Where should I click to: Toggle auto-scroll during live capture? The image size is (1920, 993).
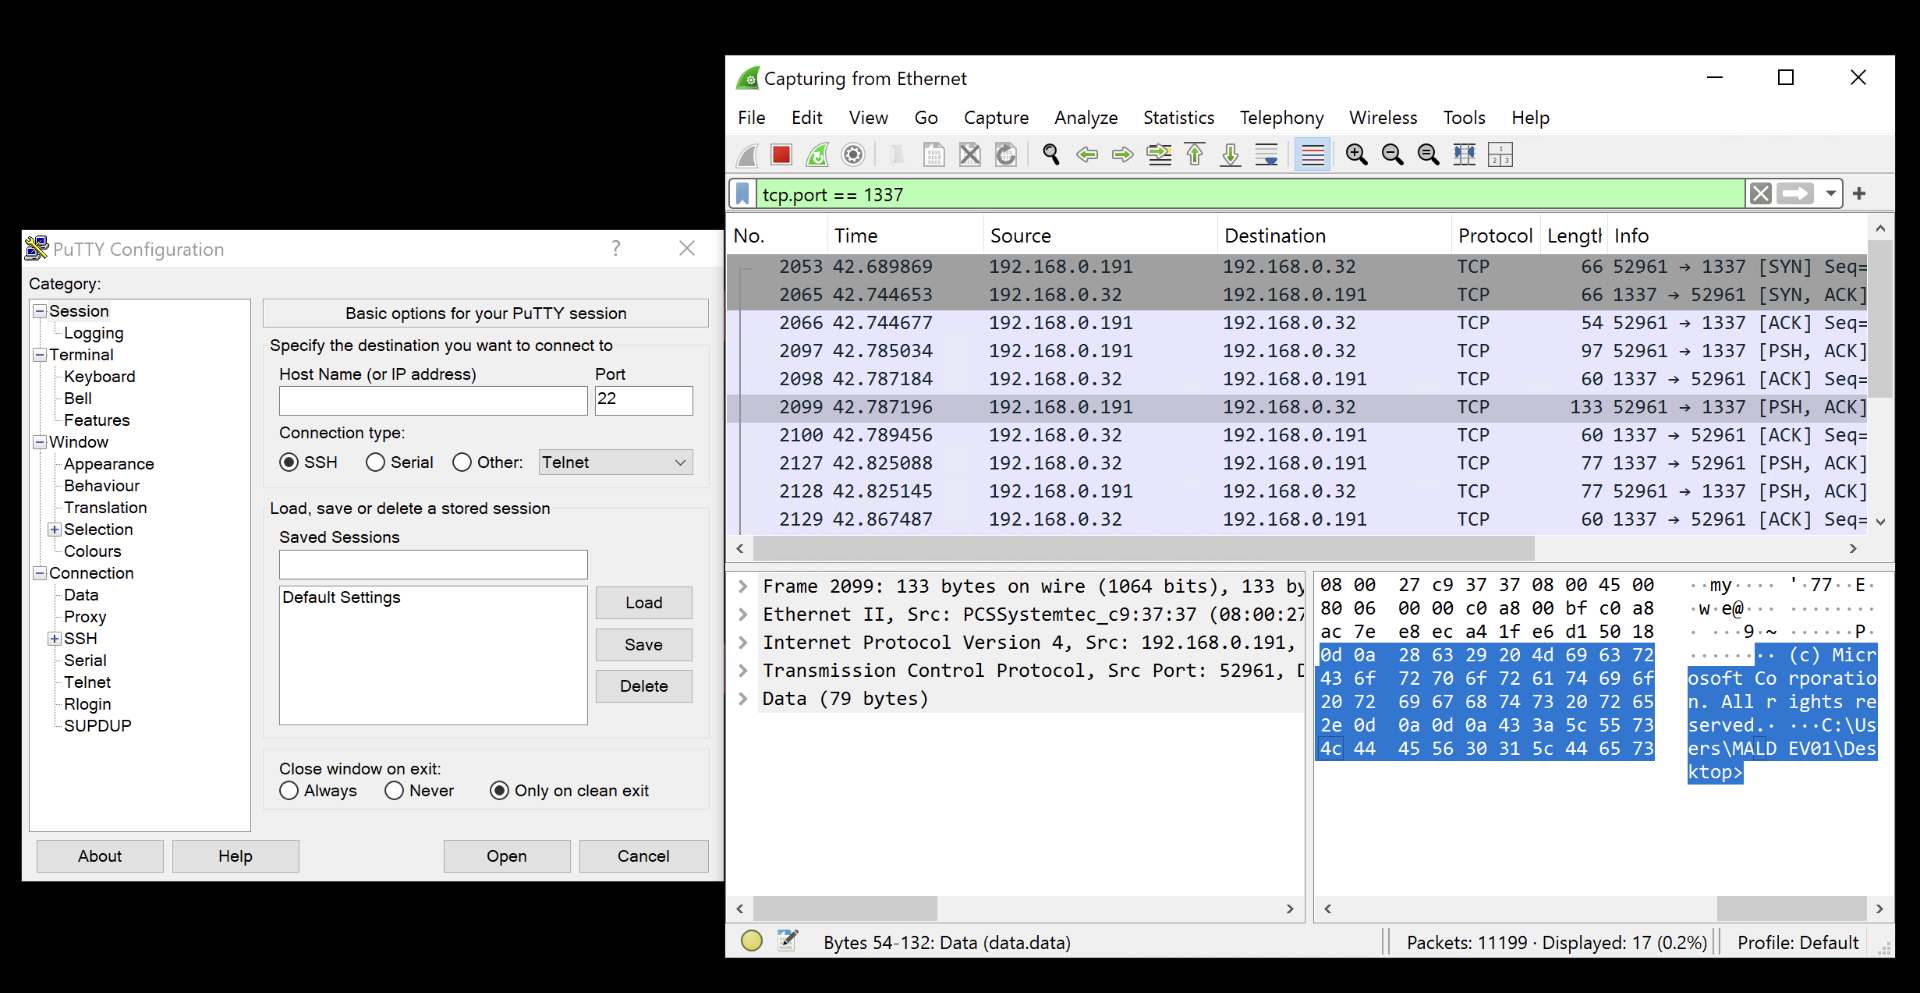coord(1267,155)
